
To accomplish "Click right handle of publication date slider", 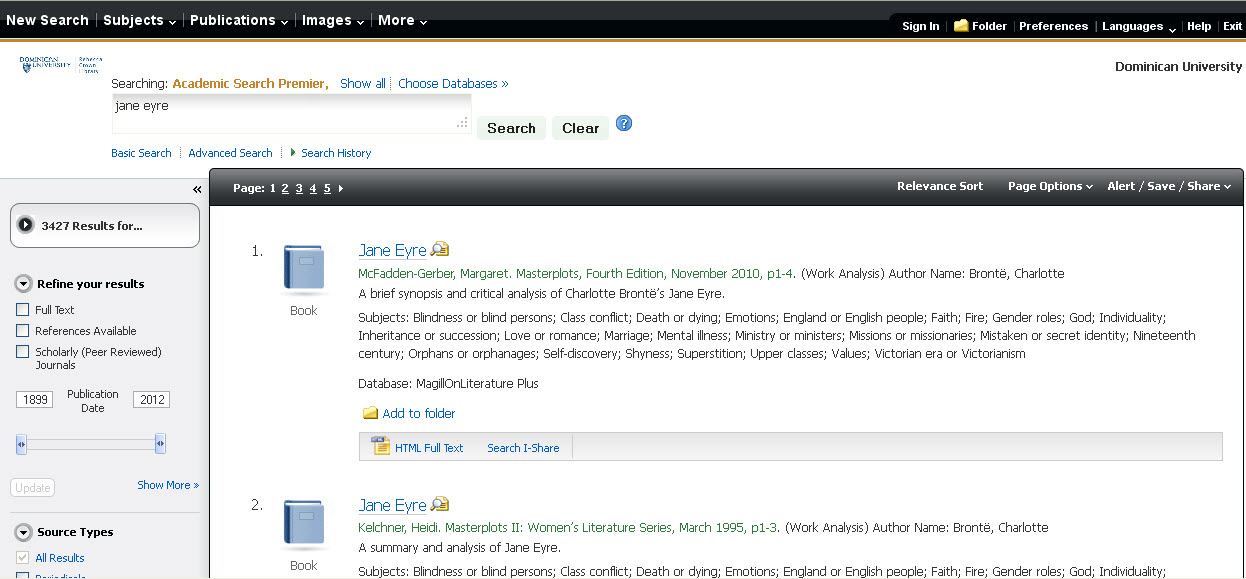I will pos(160,444).
